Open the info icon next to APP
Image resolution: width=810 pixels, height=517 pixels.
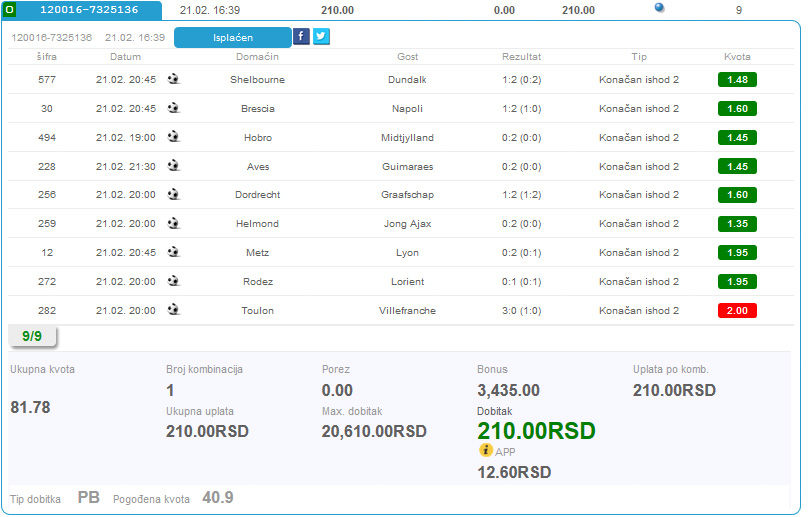(x=486, y=450)
